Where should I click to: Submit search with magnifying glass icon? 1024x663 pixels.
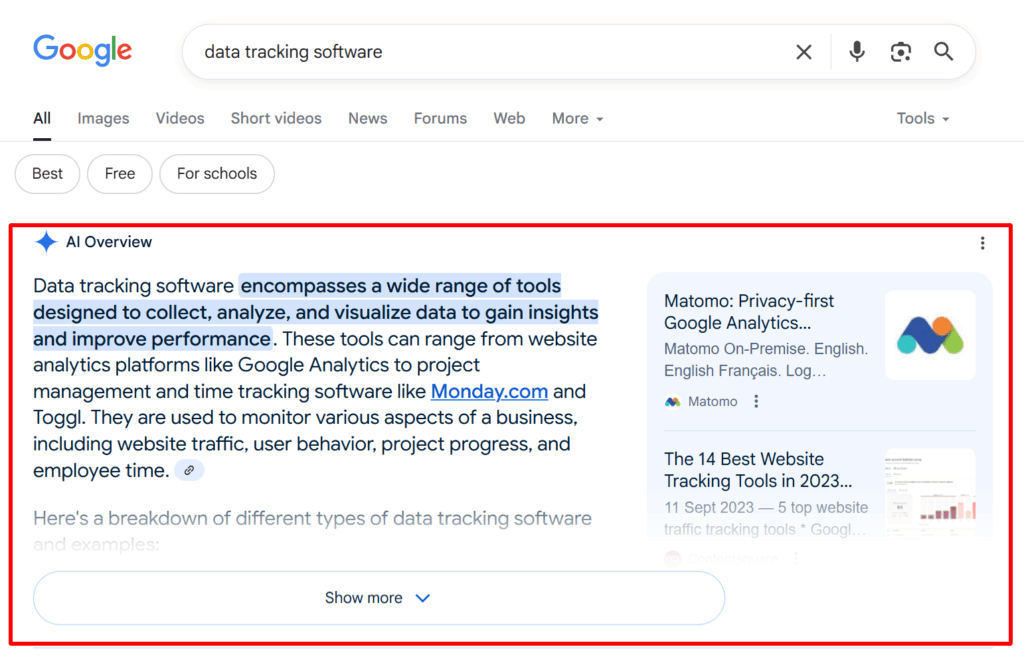click(x=944, y=52)
